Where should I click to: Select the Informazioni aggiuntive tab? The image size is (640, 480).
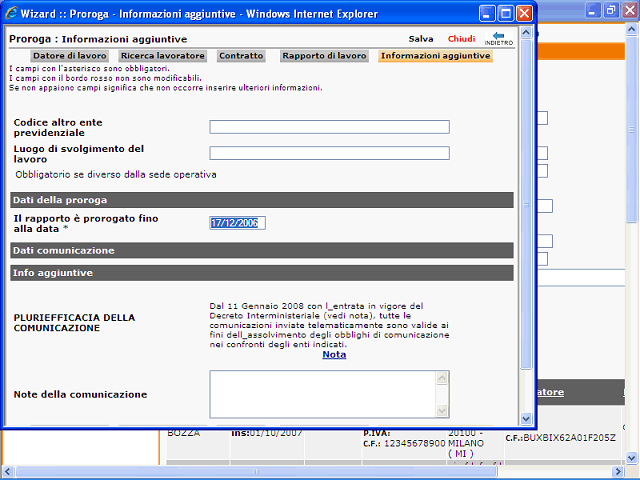435,56
